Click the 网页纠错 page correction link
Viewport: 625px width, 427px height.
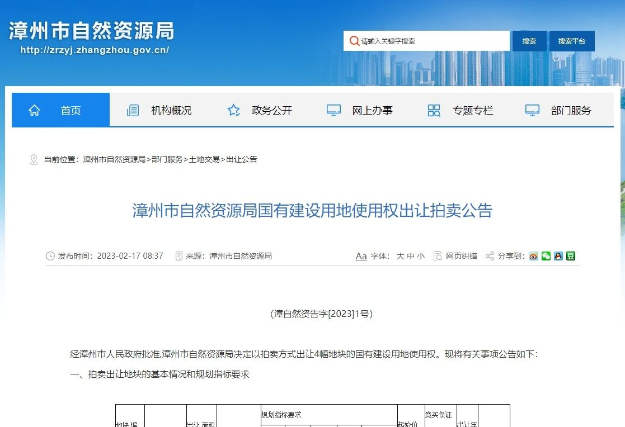(x=461, y=256)
